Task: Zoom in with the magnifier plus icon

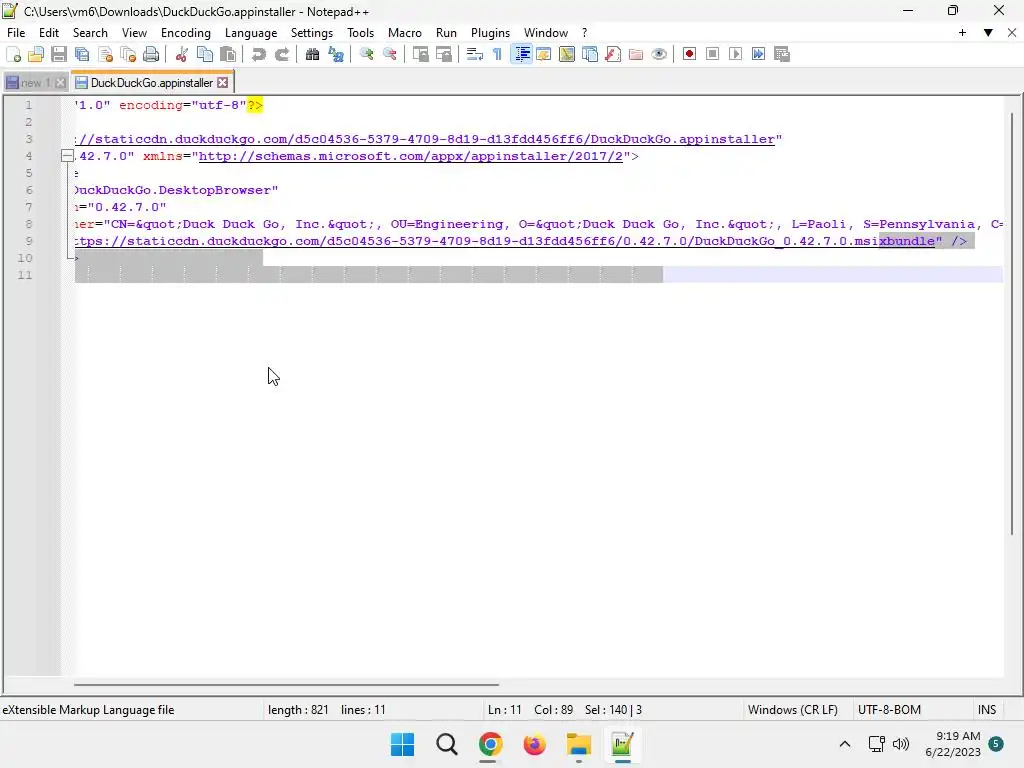Action: [x=366, y=54]
